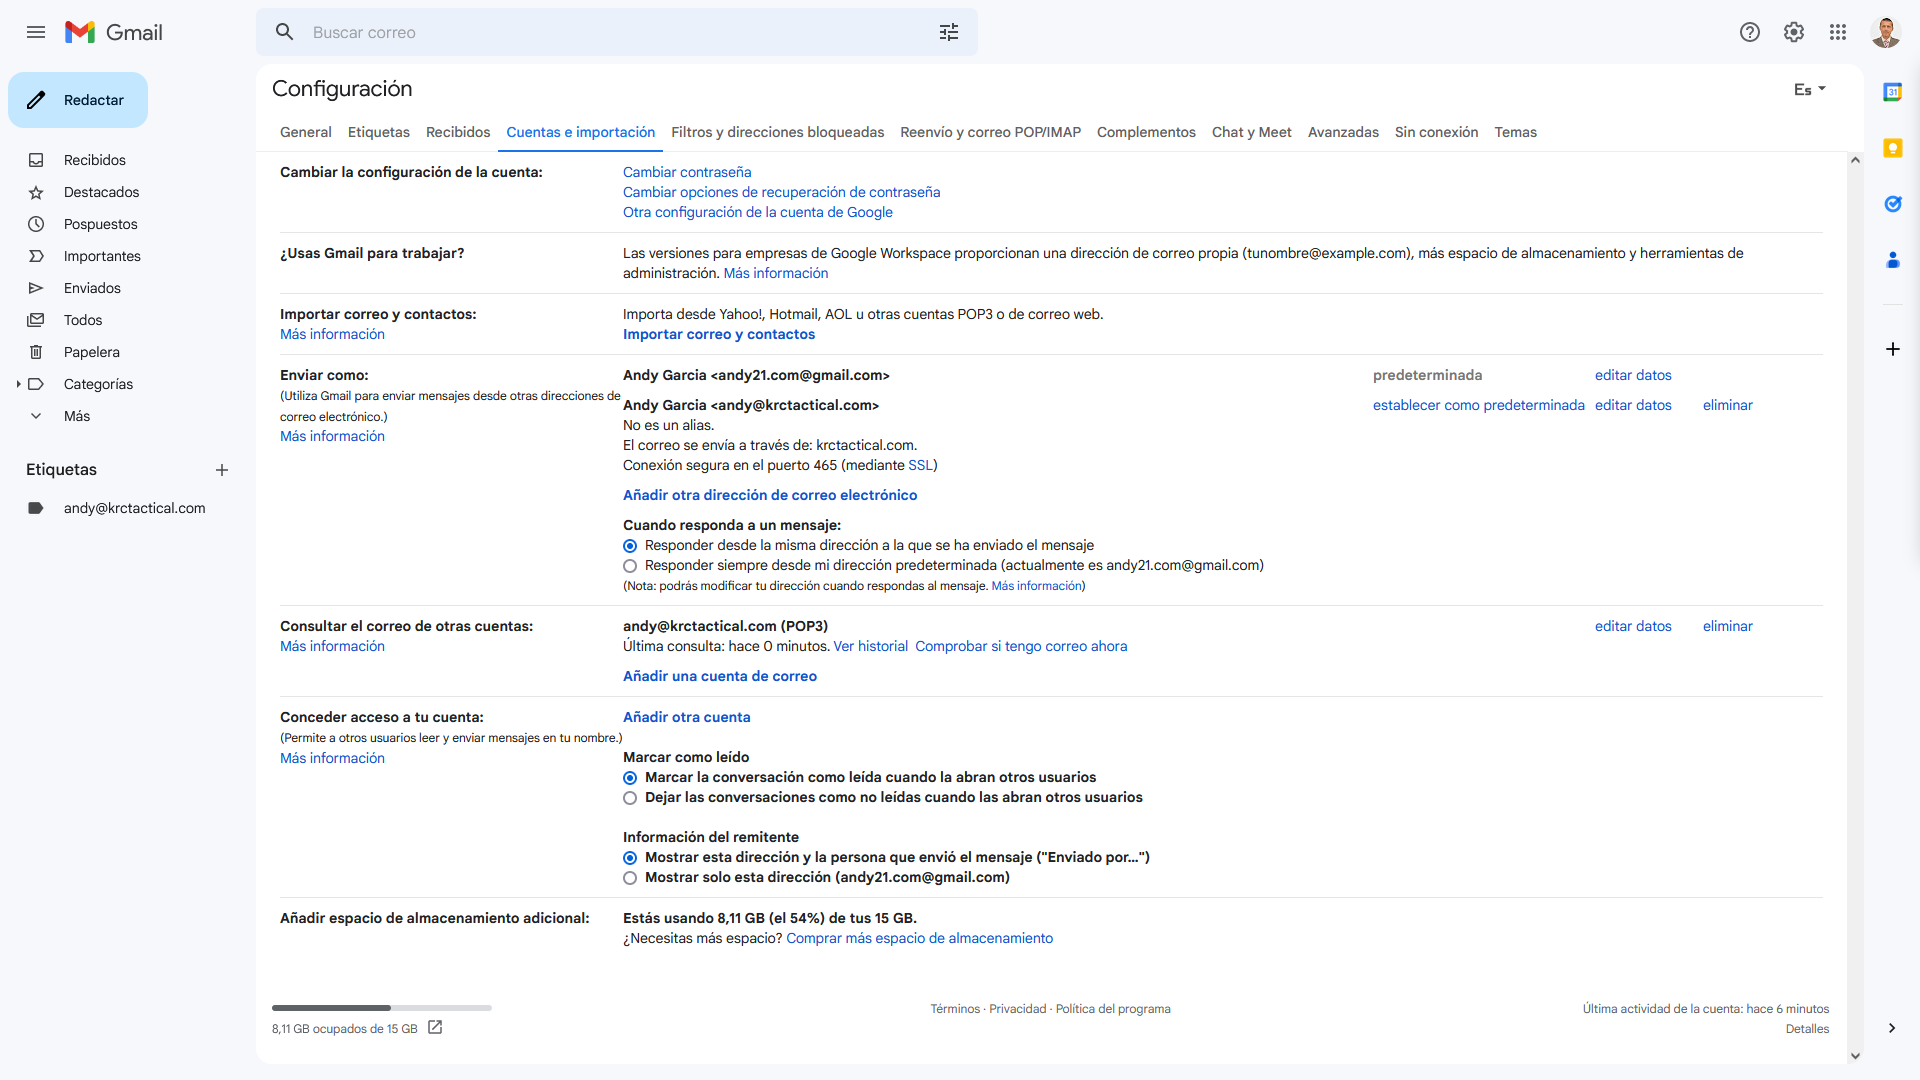The height and width of the screenshot is (1080, 1920).
Task: Click the filter/search options icon
Action: [x=948, y=32]
